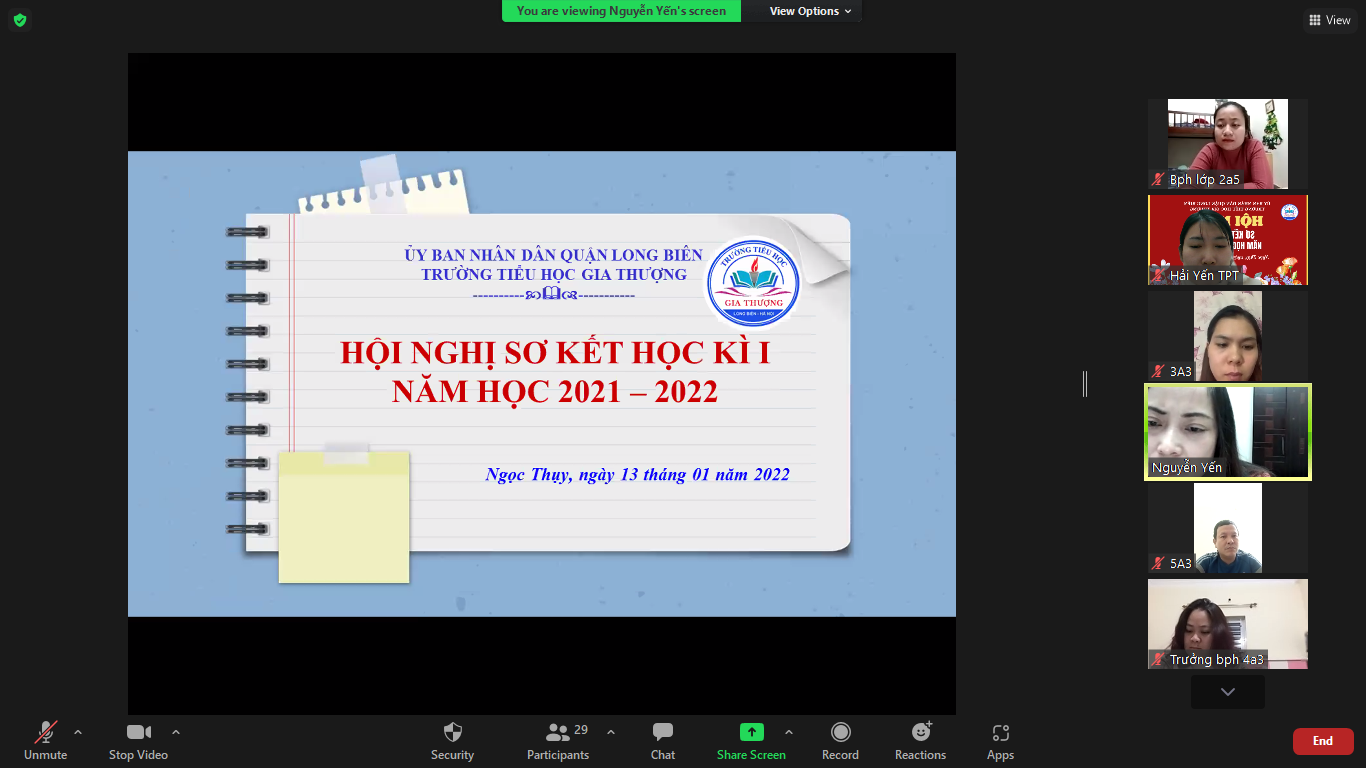
Task: Expand the arrow next to Participants
Action: click(611, 732)
